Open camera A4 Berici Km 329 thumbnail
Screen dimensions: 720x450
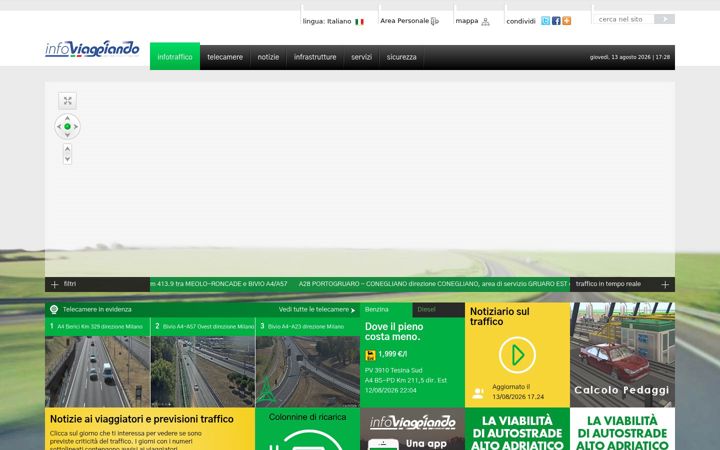(x=97, y=371)
